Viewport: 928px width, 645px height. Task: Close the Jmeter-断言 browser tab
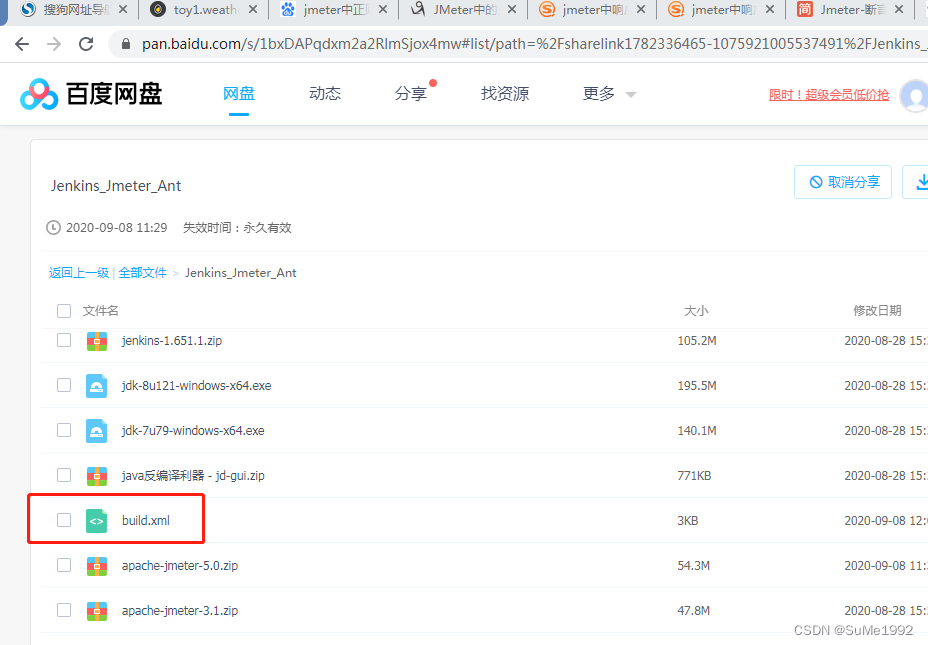pyautogui.click(x=899, y=9)
